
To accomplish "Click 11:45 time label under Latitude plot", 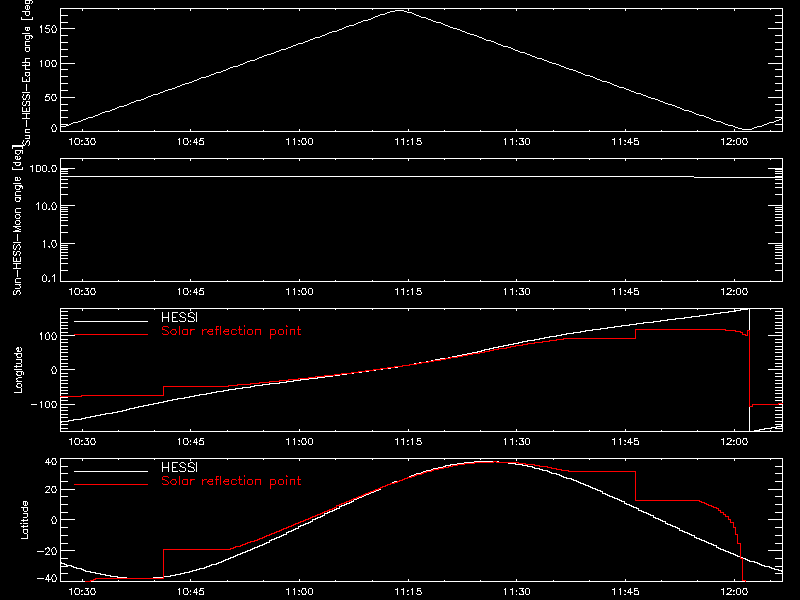I will (x=626, y=592).
